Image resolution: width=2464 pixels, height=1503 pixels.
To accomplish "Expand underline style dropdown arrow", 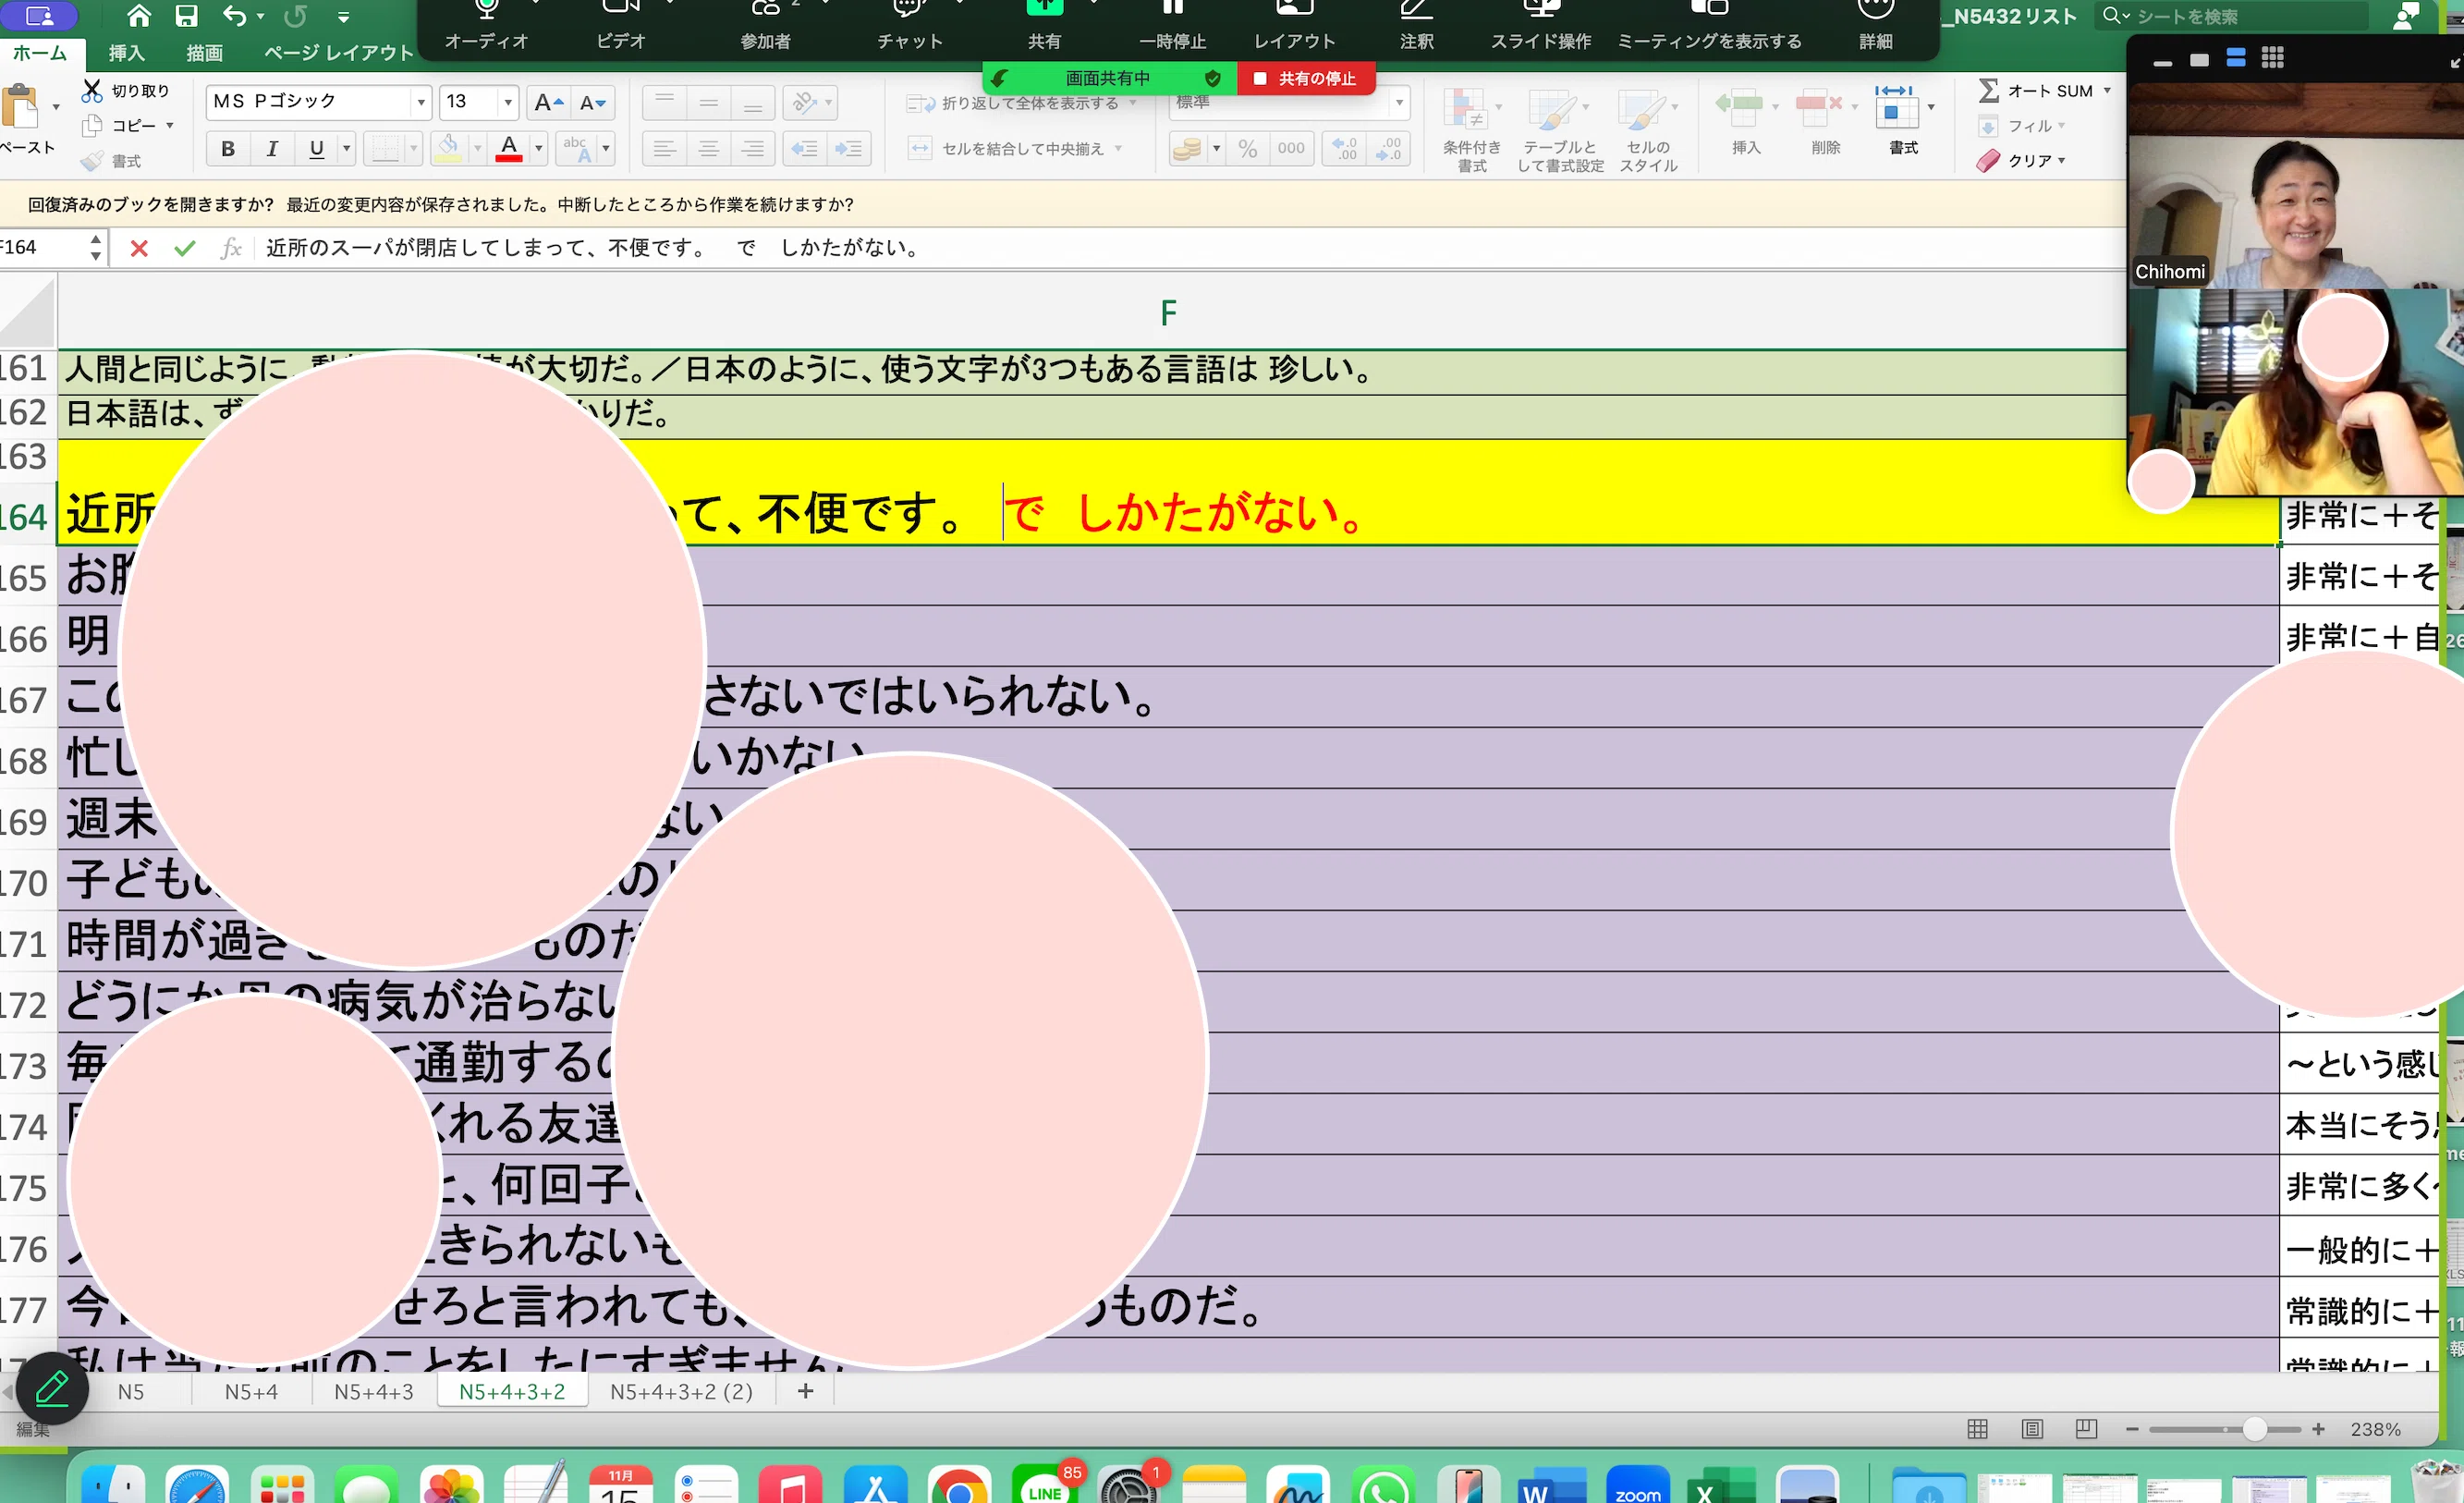I will coord(347,149).
